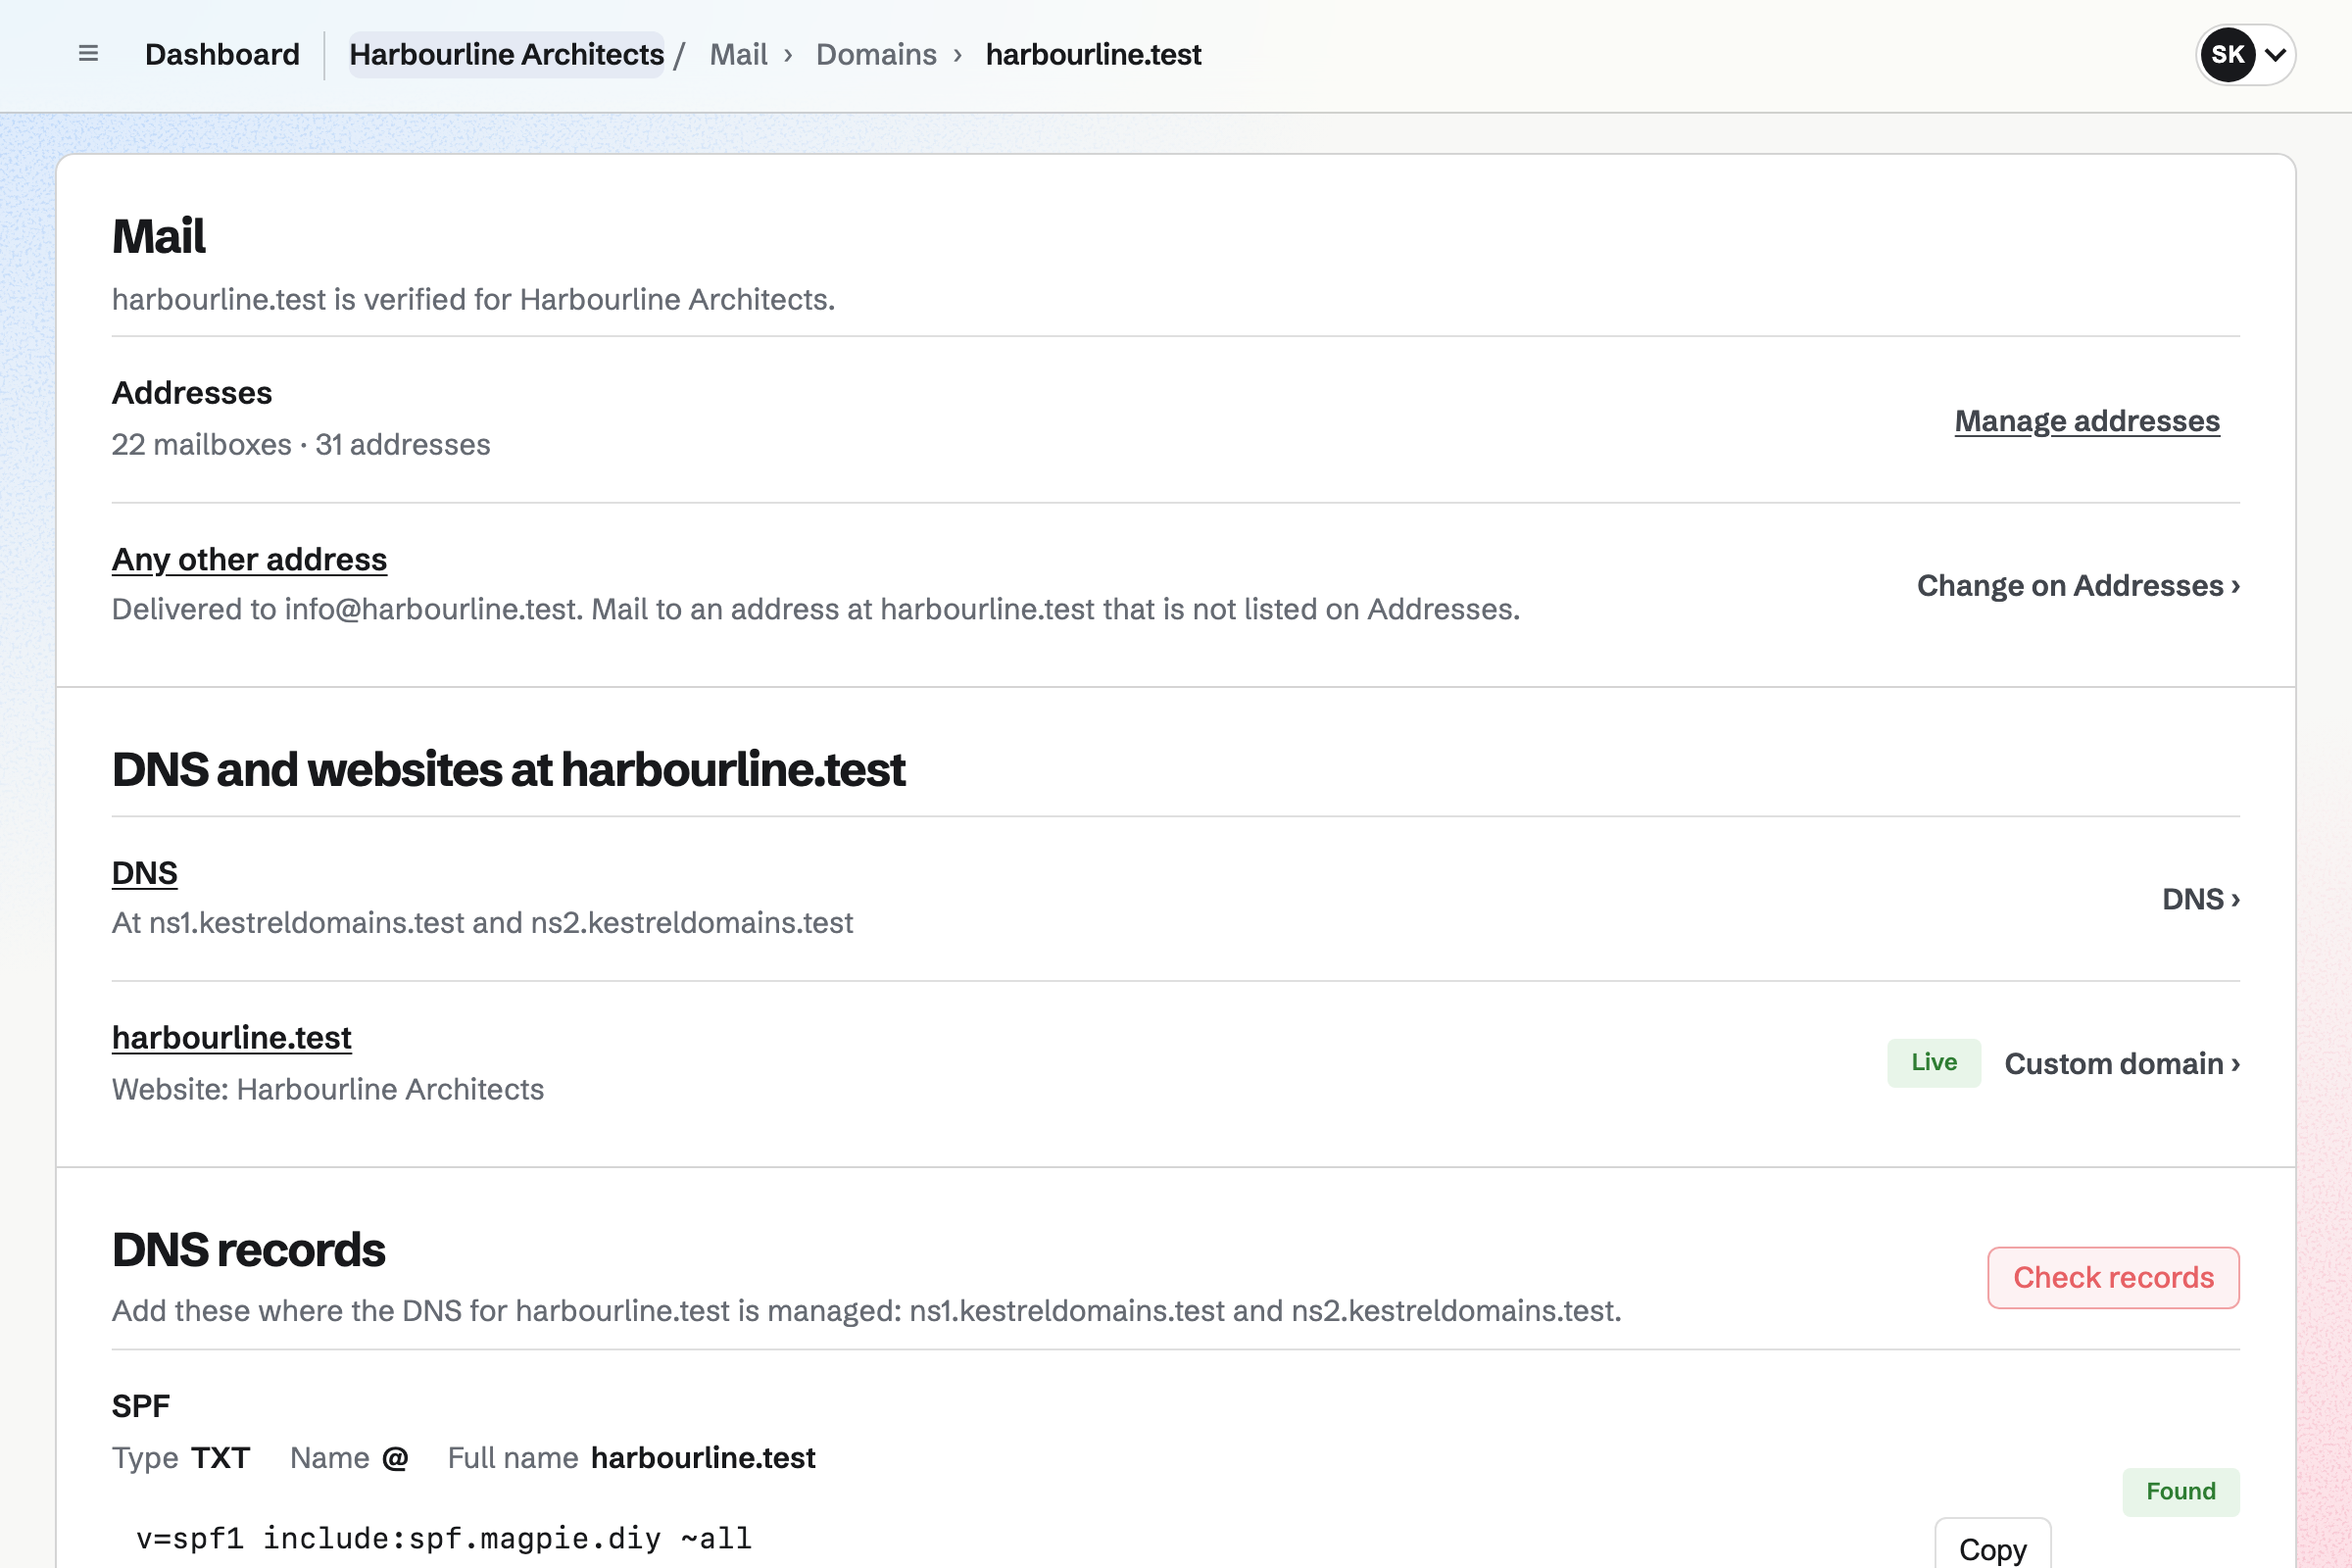The height and width of the screenshot is (1568, 2352).
Task: Go to Dashboard
Action: point(222,54)
